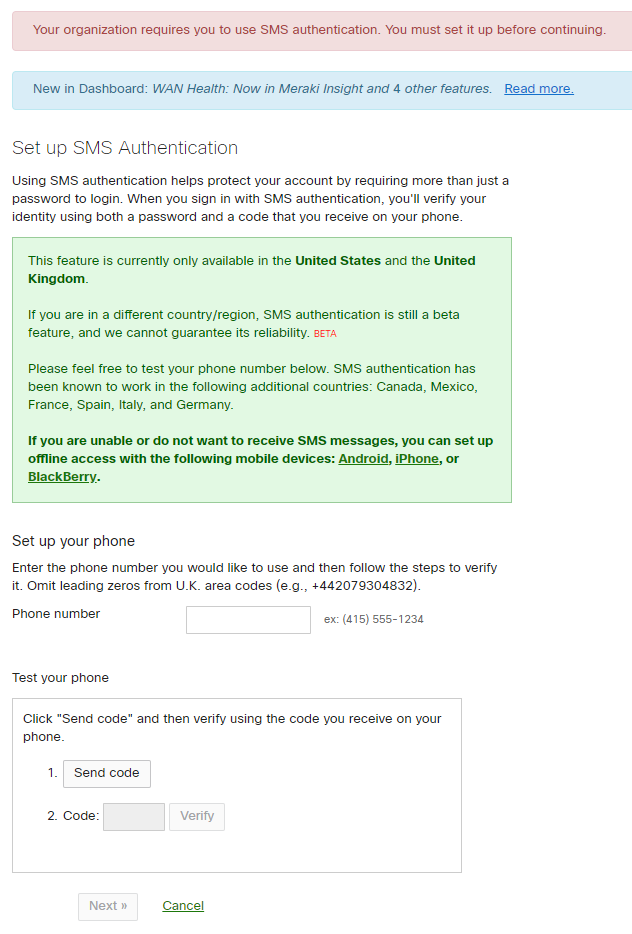This screenshot has width=632, height=934.
Task: Select the Cancel link
Action: (182, 906)
